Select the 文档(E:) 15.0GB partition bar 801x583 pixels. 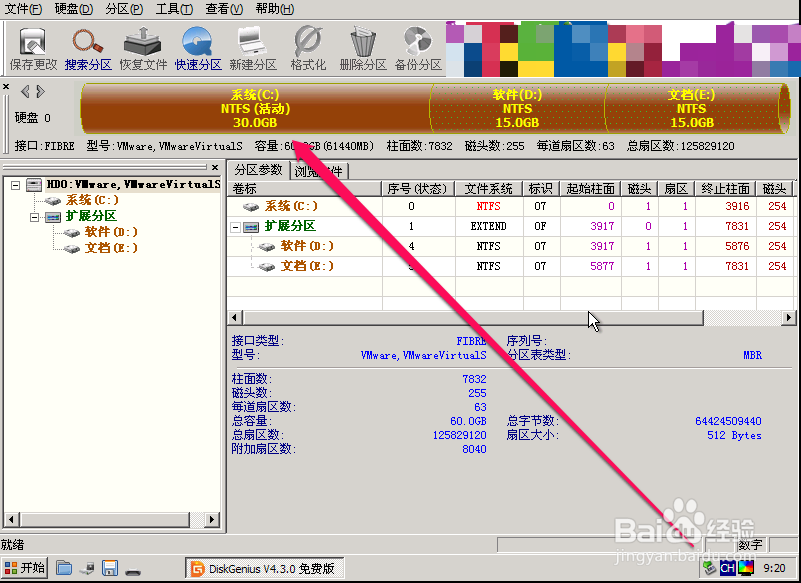(x=692, y=108)
